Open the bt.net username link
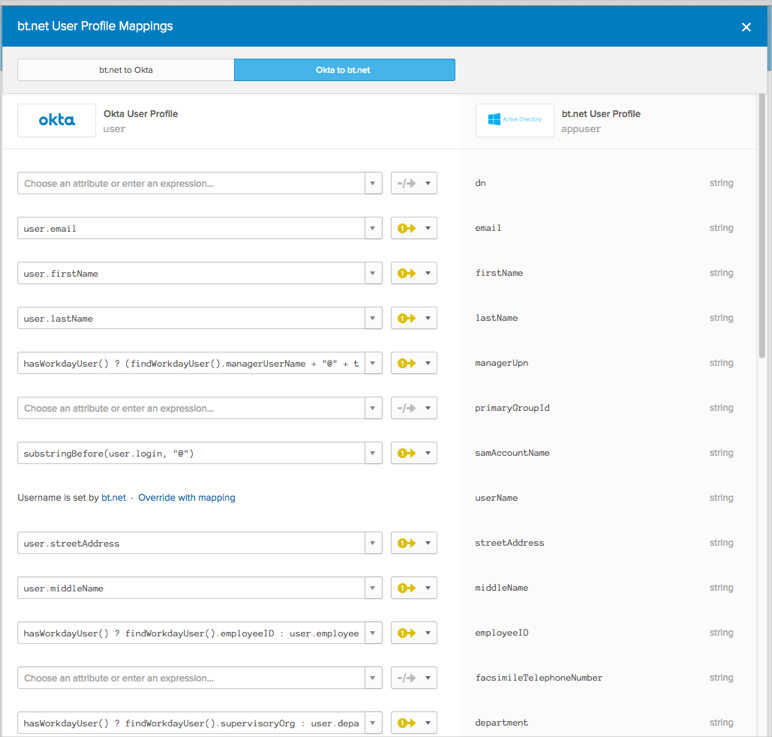Screen dimensions: 772x737 click(x=113, y=497)
